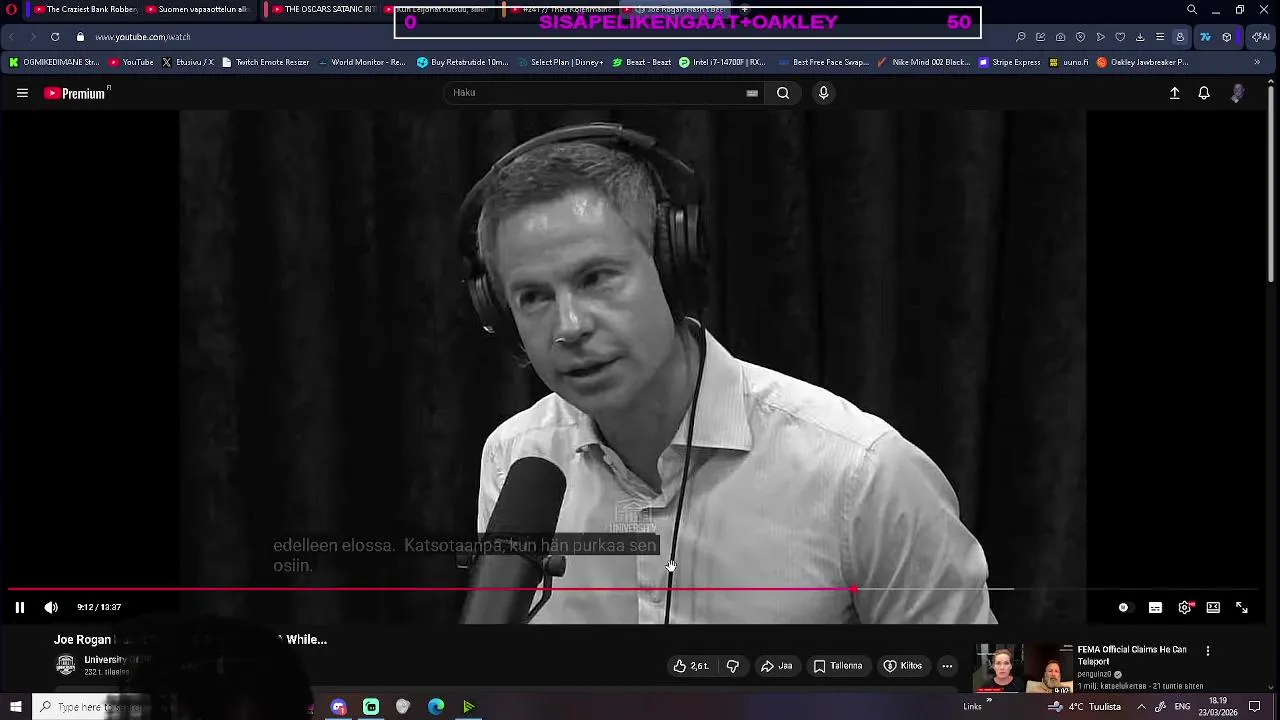The height and width of the screenshot is (720, 1280).
Task: Open the Twitch Emote Resizer bookmark
Action: pos(266,62)
